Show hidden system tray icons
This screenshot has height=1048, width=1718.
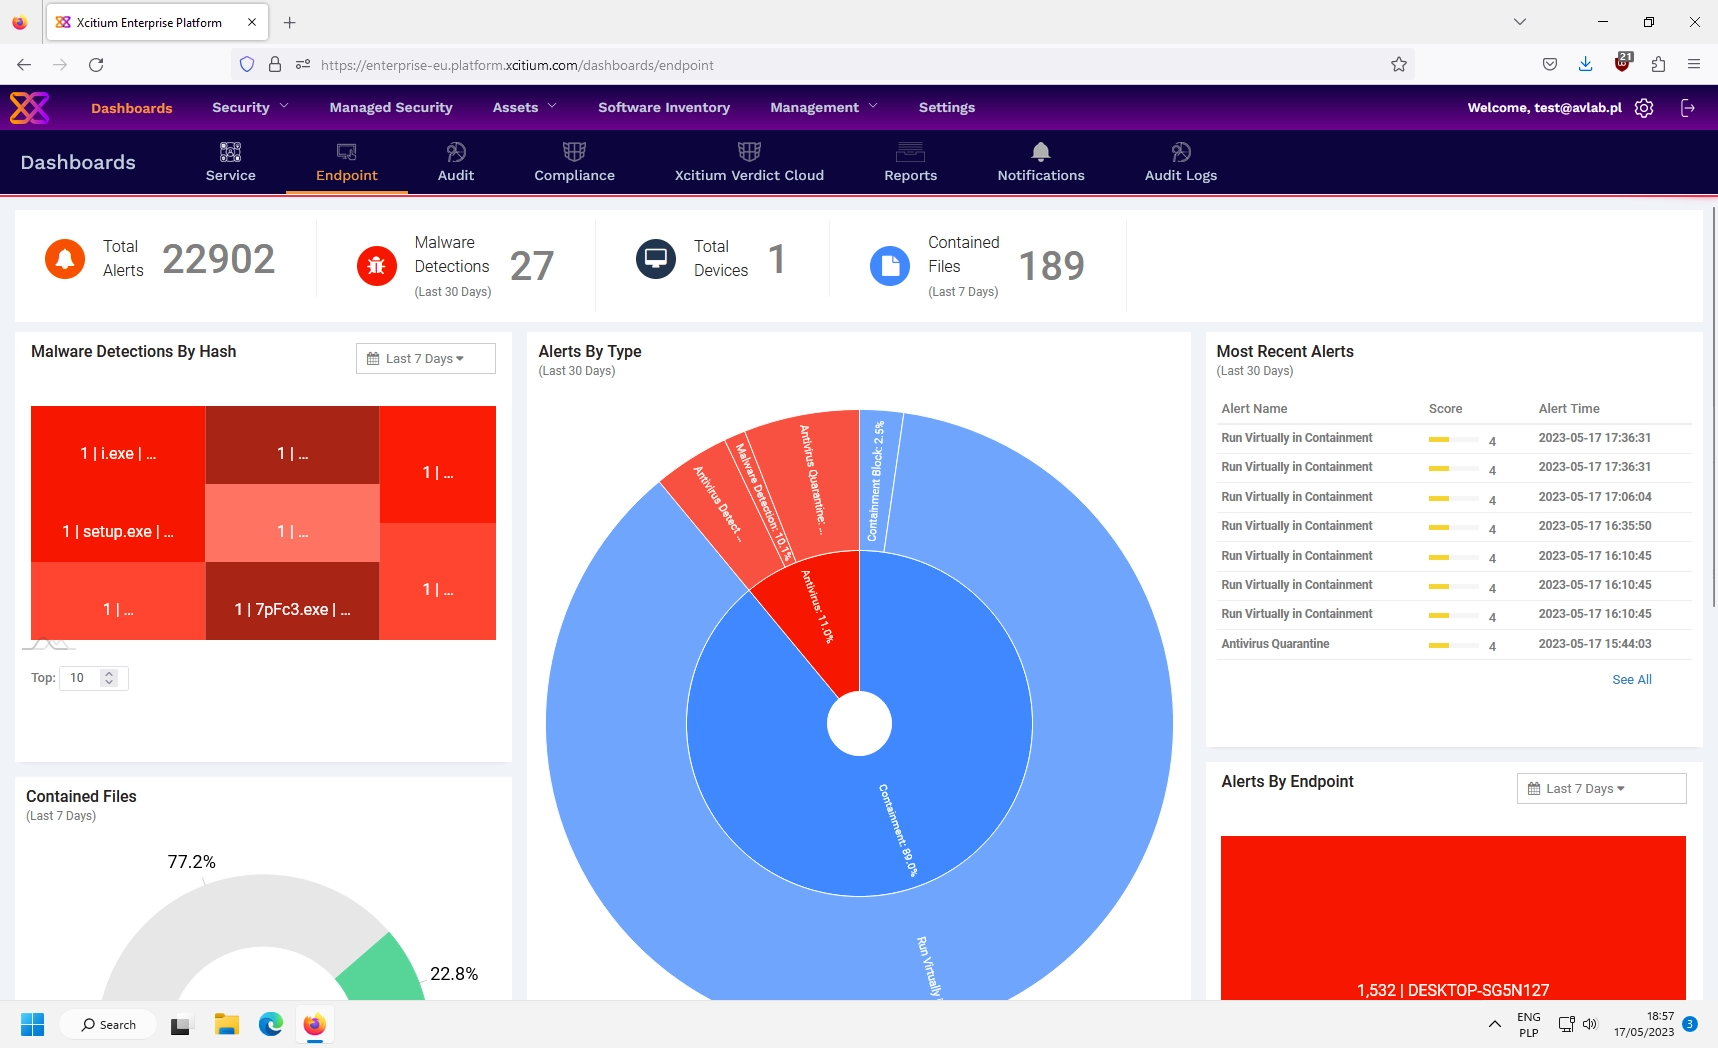click(x=1494, y=1025)
